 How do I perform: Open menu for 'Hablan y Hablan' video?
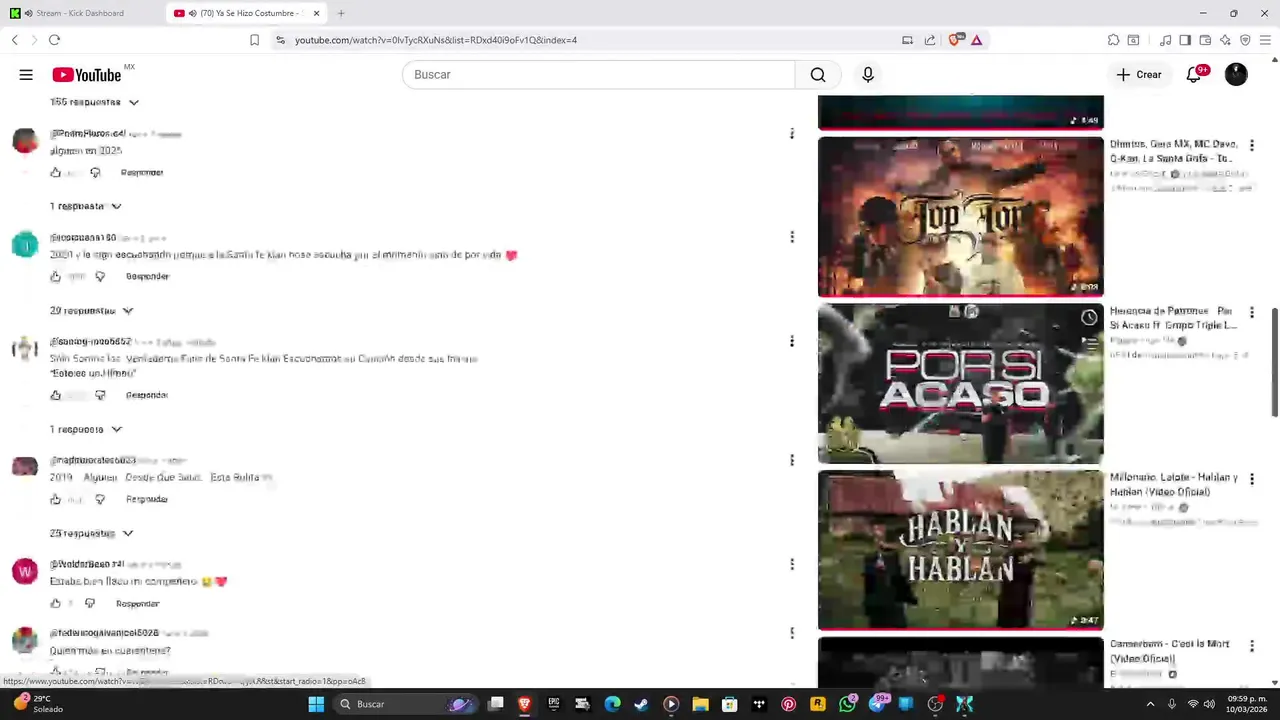click(x=1251, y=480)
